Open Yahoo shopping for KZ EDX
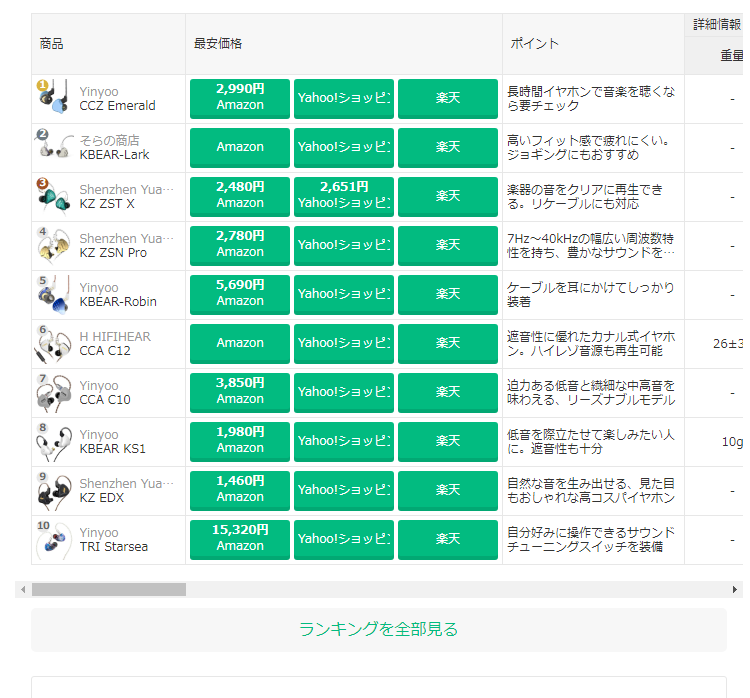The height and width of the screenshot is (698, 750). click(x=343, y=490)
